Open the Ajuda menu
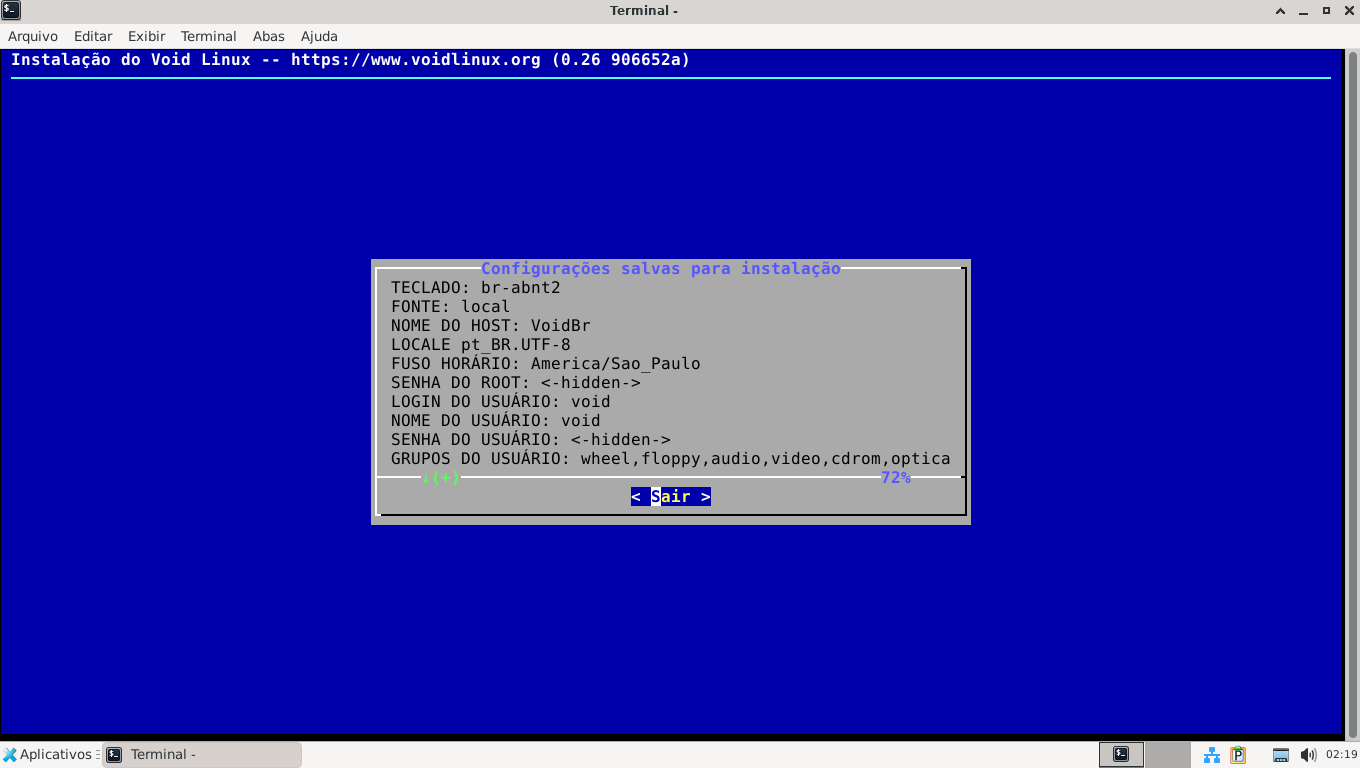The image size is (1360, 768). click(x=319, y=36)
